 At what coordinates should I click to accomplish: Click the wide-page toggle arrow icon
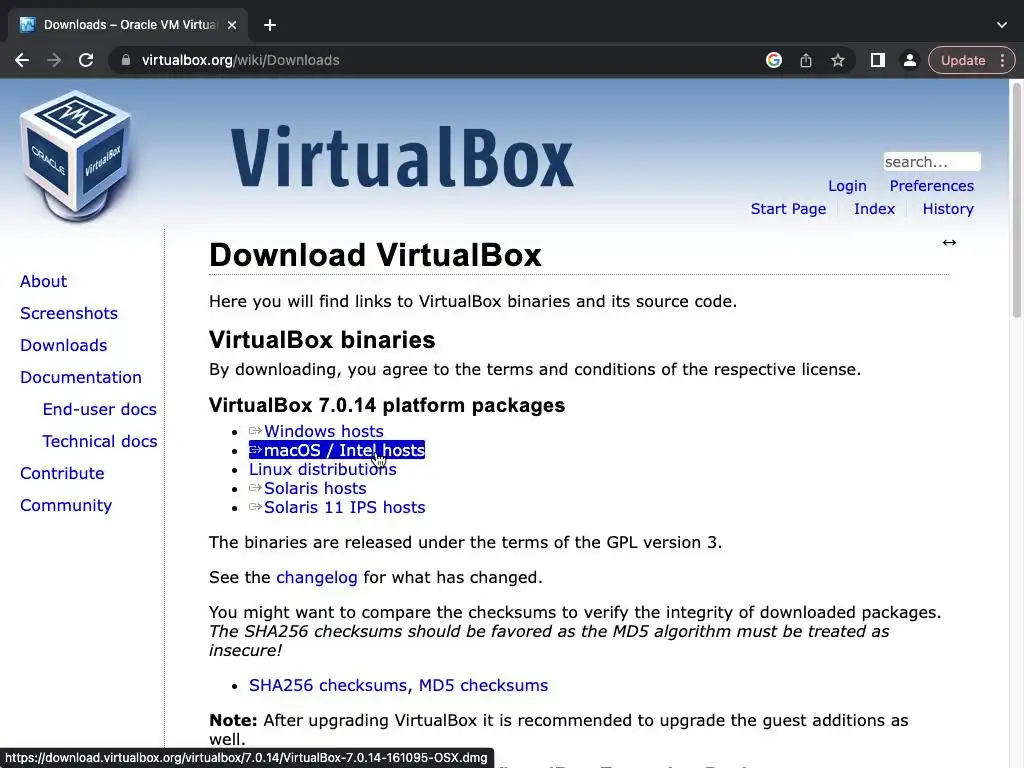point(949,242)
